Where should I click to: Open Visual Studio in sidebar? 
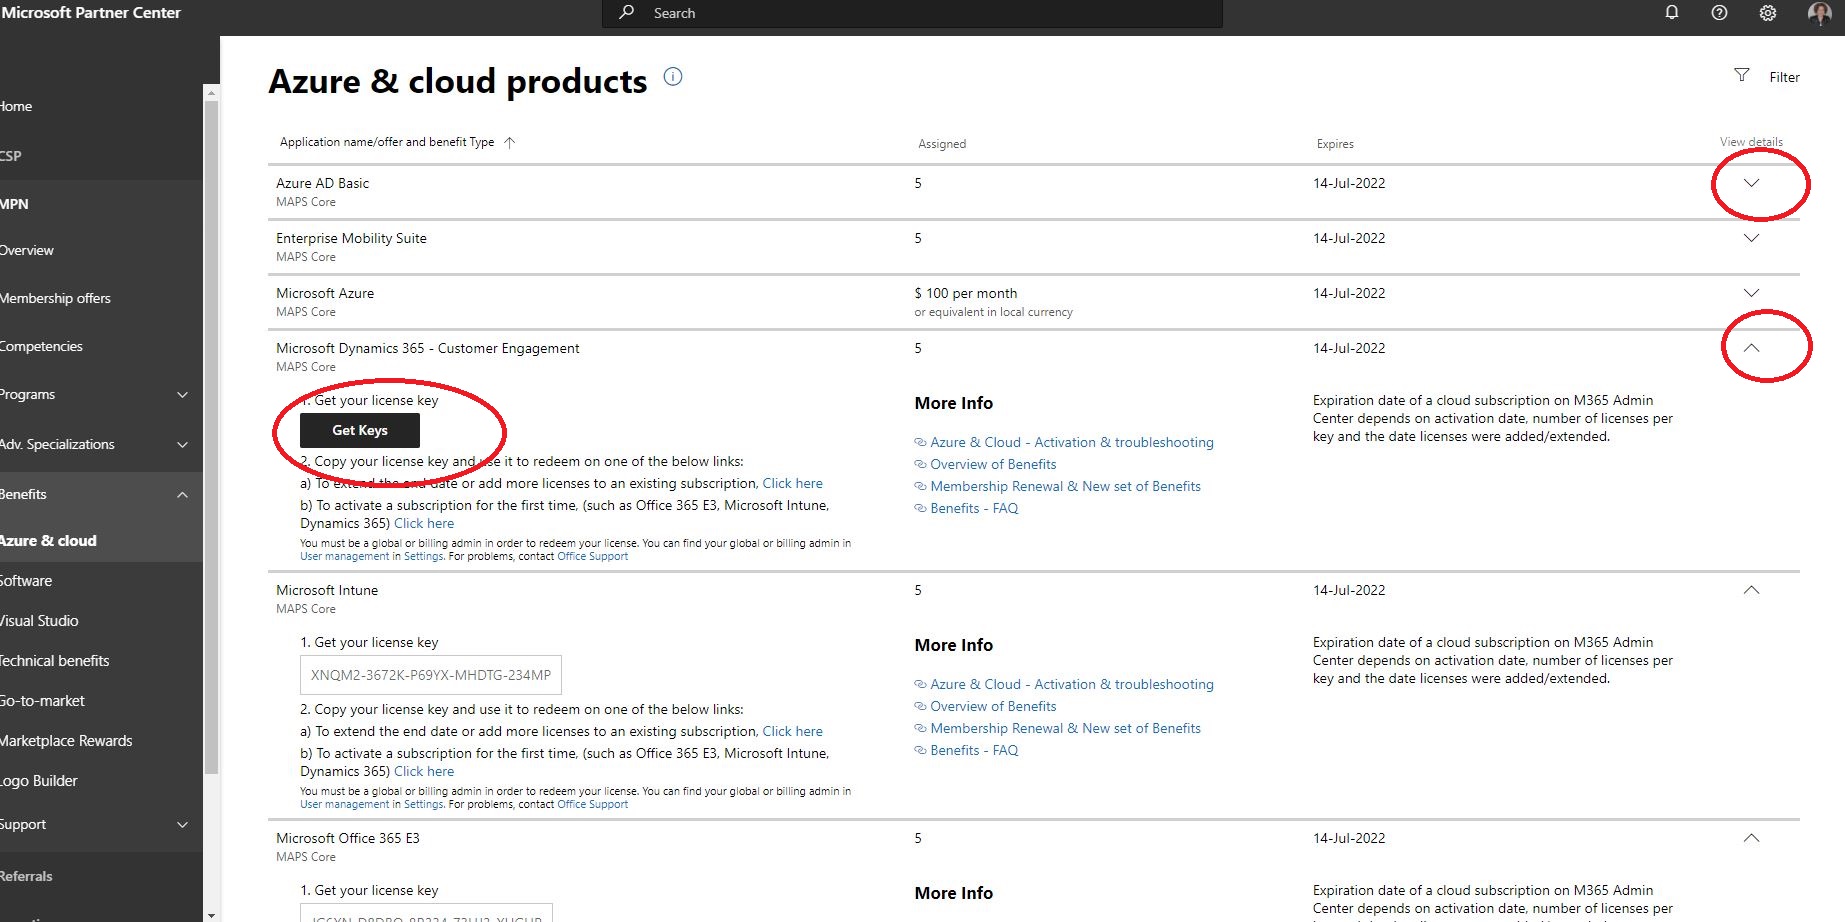(40, 621)
